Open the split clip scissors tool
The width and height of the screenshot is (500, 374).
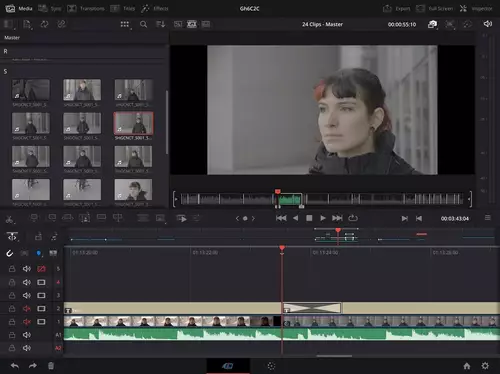(x=10, y=219)
